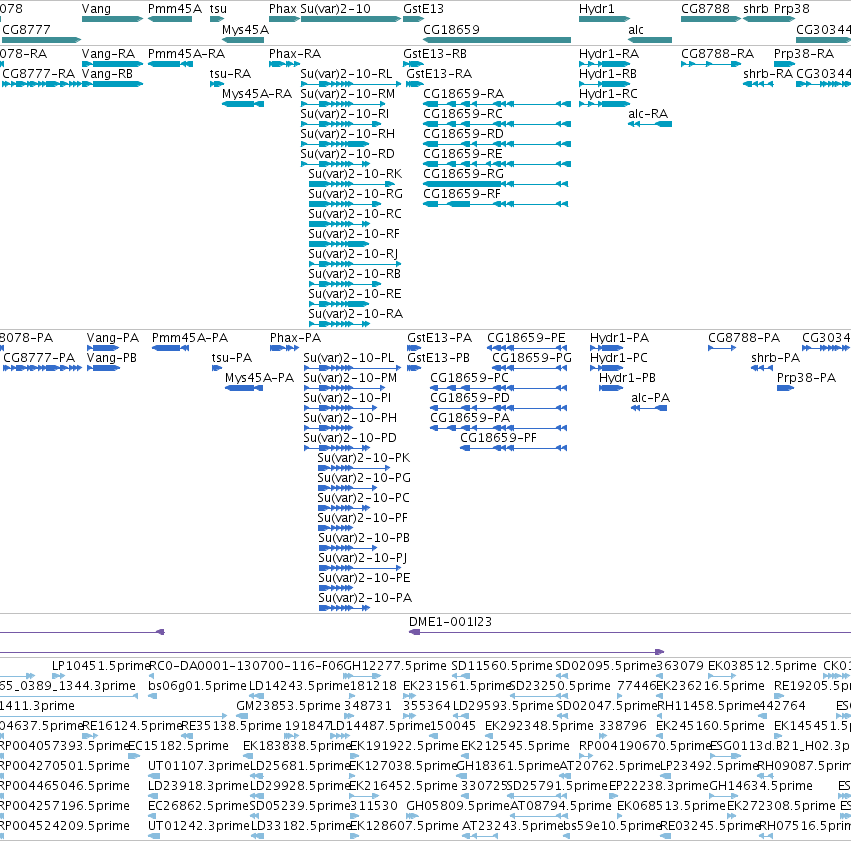Select transcript CG18659-RF

[496, 204]
